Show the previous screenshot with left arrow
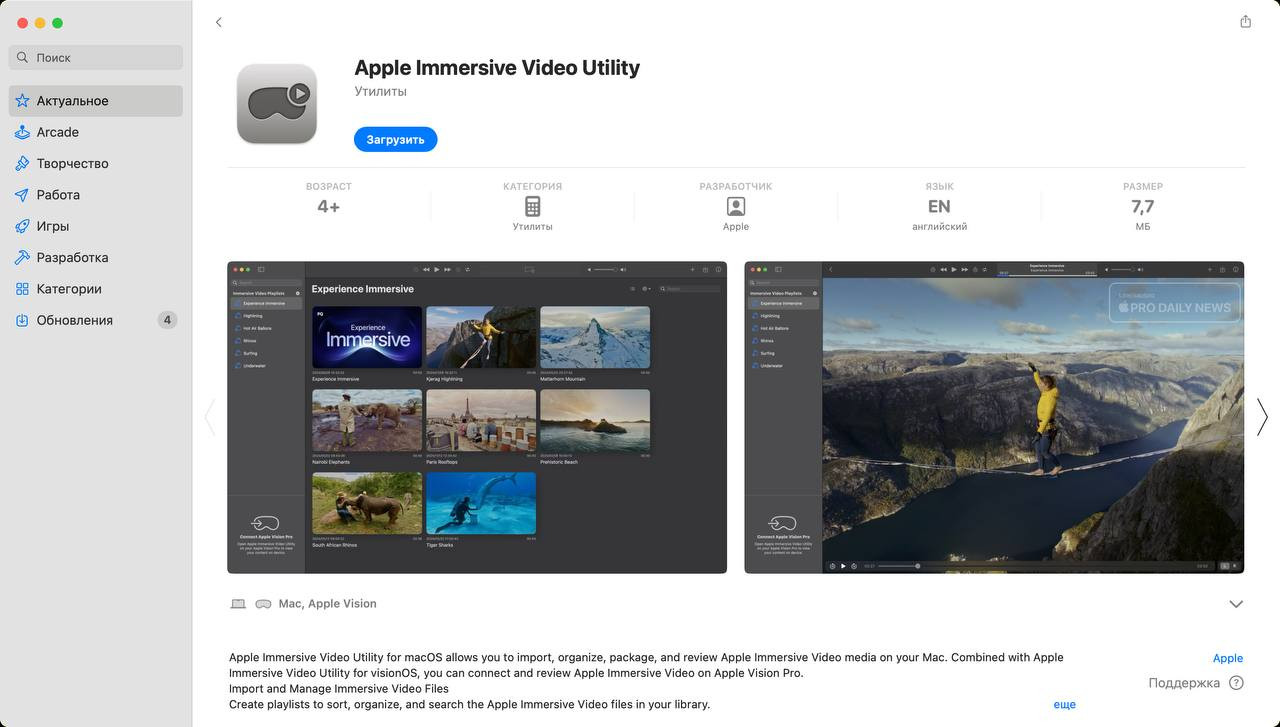 tap(210, 417)
